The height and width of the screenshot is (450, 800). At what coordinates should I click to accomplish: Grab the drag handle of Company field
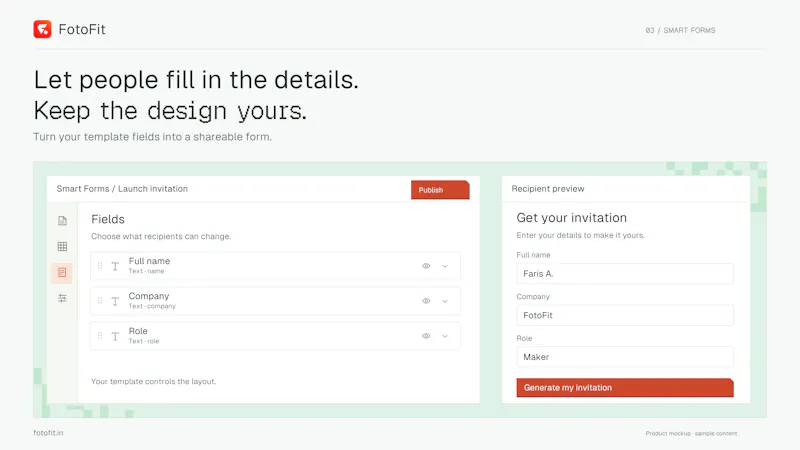(100, 301)
